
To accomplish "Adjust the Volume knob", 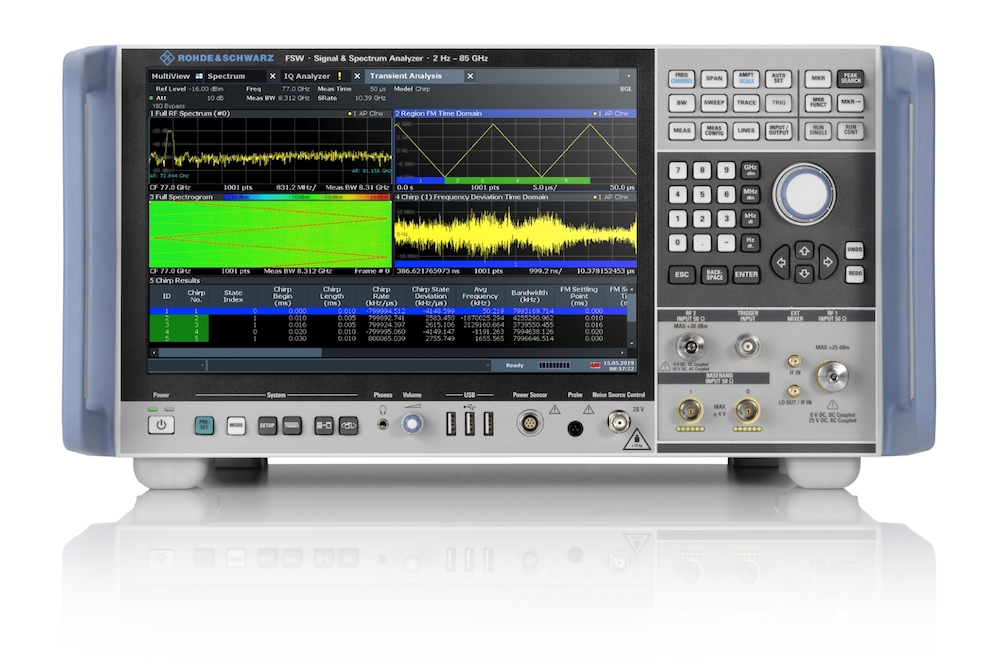I will click(412, 424).
